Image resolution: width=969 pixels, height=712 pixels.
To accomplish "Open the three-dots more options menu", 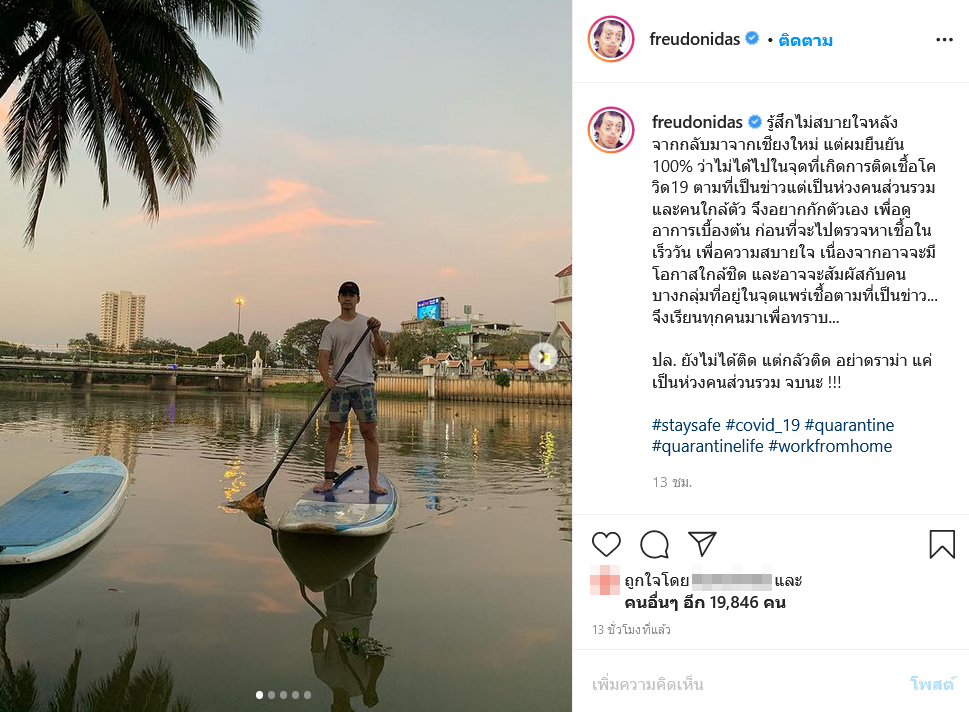I will (x=944, y=40).
